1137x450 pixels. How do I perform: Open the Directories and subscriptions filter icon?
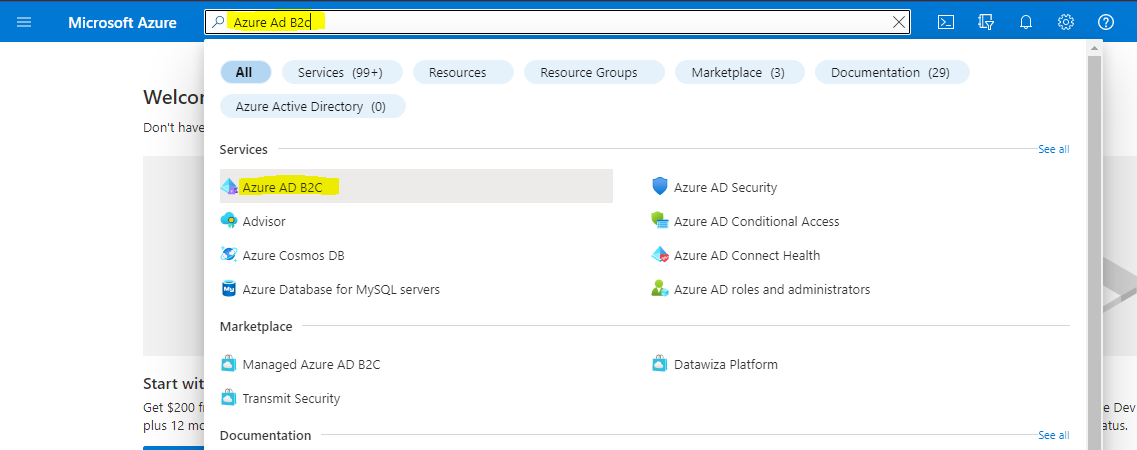coord(985,22)
